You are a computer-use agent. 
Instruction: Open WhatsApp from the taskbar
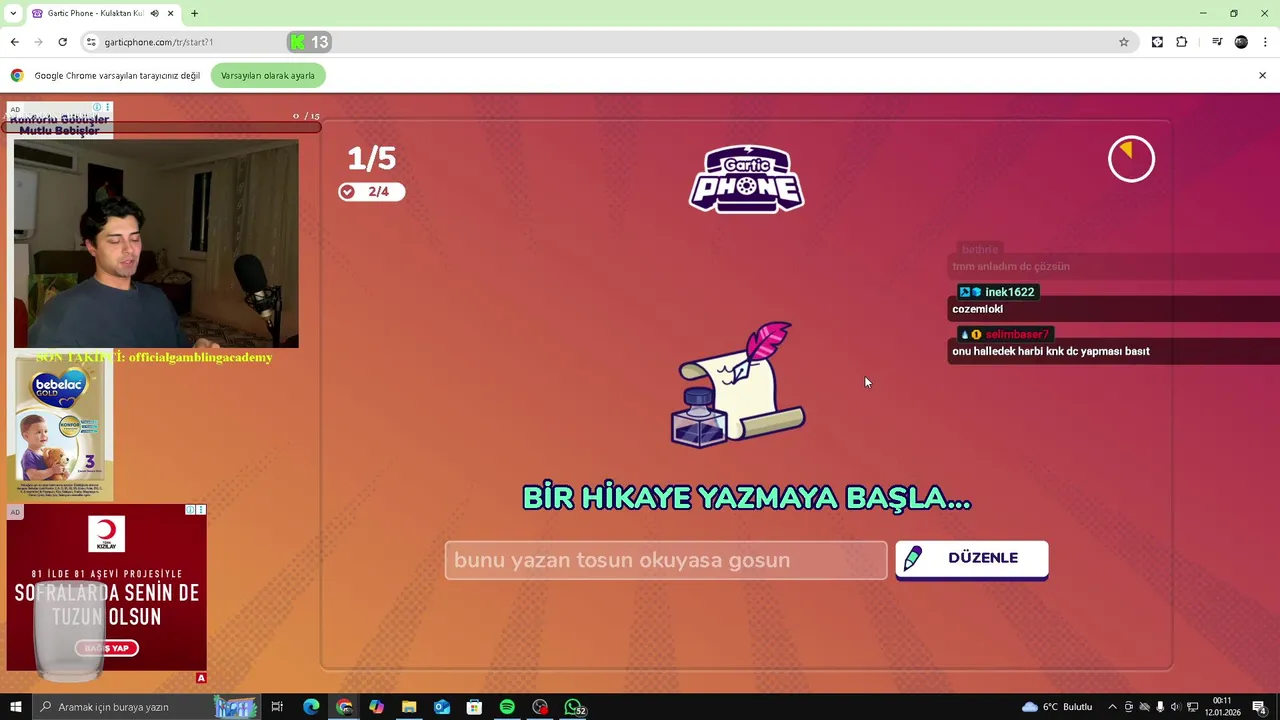[x=574, y=707]
